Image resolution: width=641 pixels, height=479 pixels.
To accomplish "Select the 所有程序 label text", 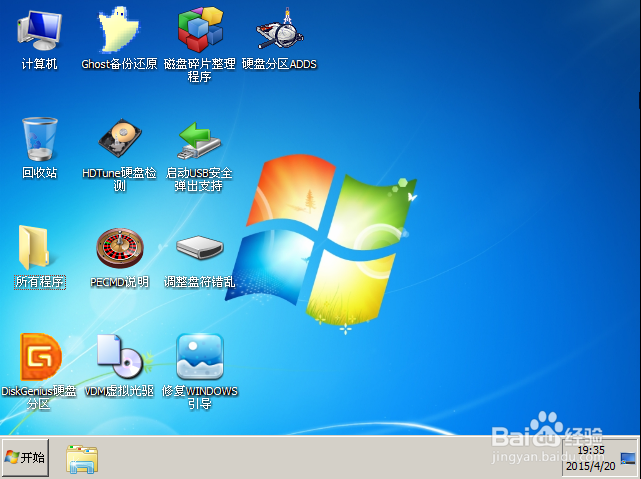I will pos(40,282).
